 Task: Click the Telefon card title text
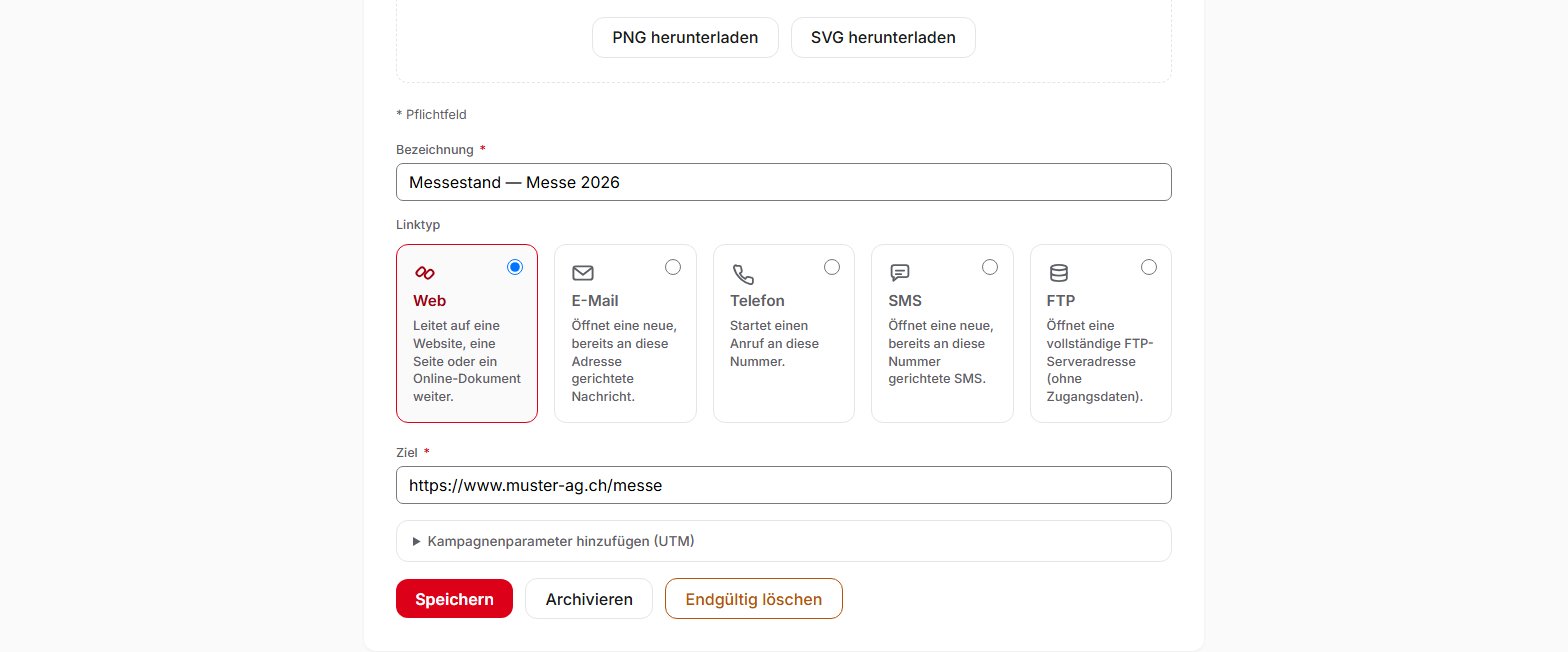click(x=757, y=301)
